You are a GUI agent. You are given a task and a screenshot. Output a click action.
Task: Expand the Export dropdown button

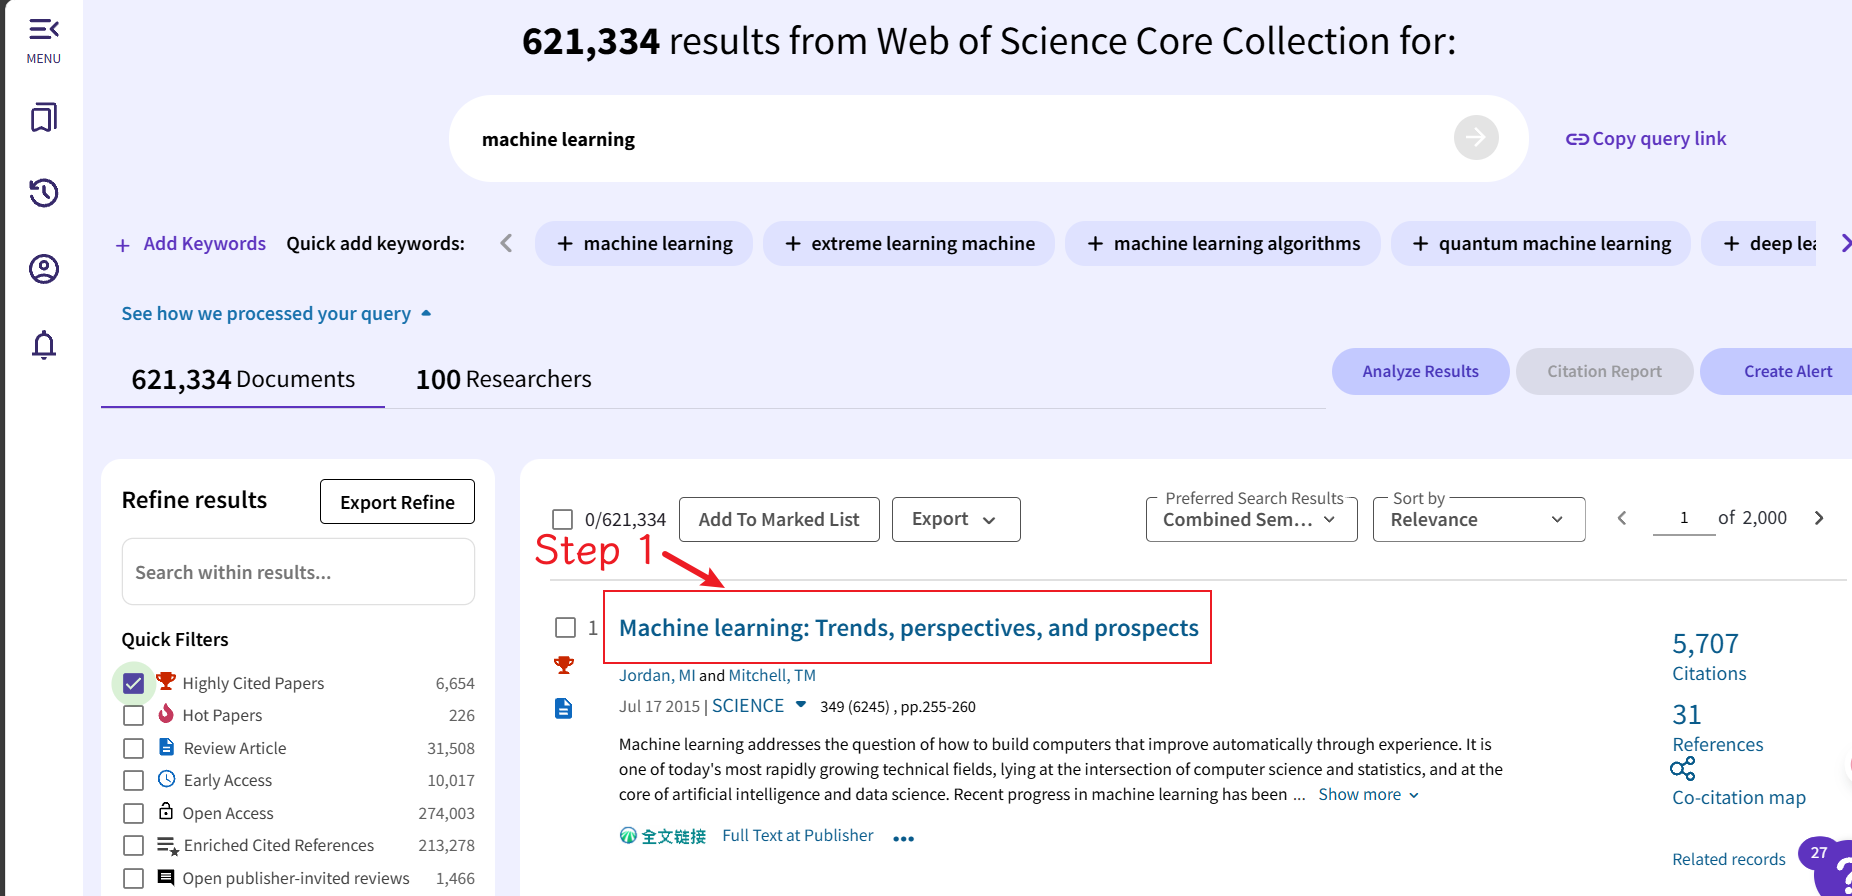[x=955, y=520]
